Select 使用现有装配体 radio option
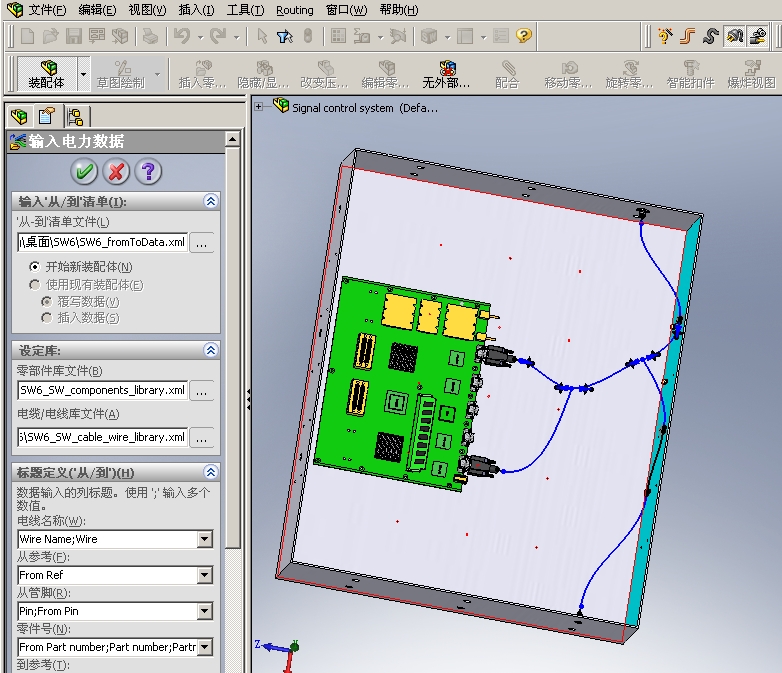782x673 pixels. pos(34,285)
